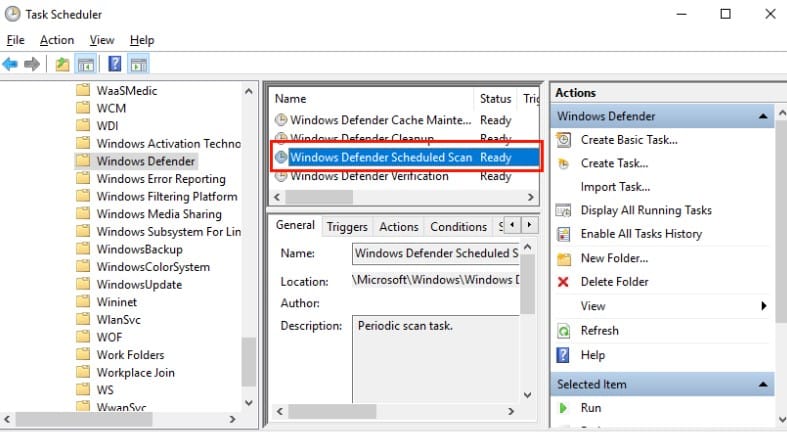The height and width of the screenshot is (432, 787).
Task: Show next tabs with right tab arrow
Action: (529, 225)
